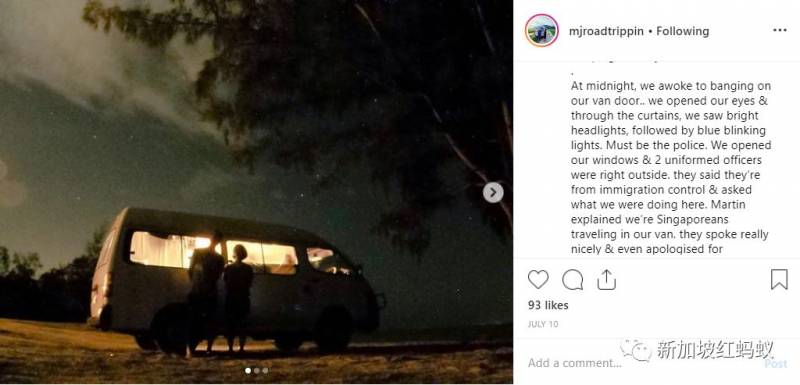View the list of 93 likes

point(548,305)
